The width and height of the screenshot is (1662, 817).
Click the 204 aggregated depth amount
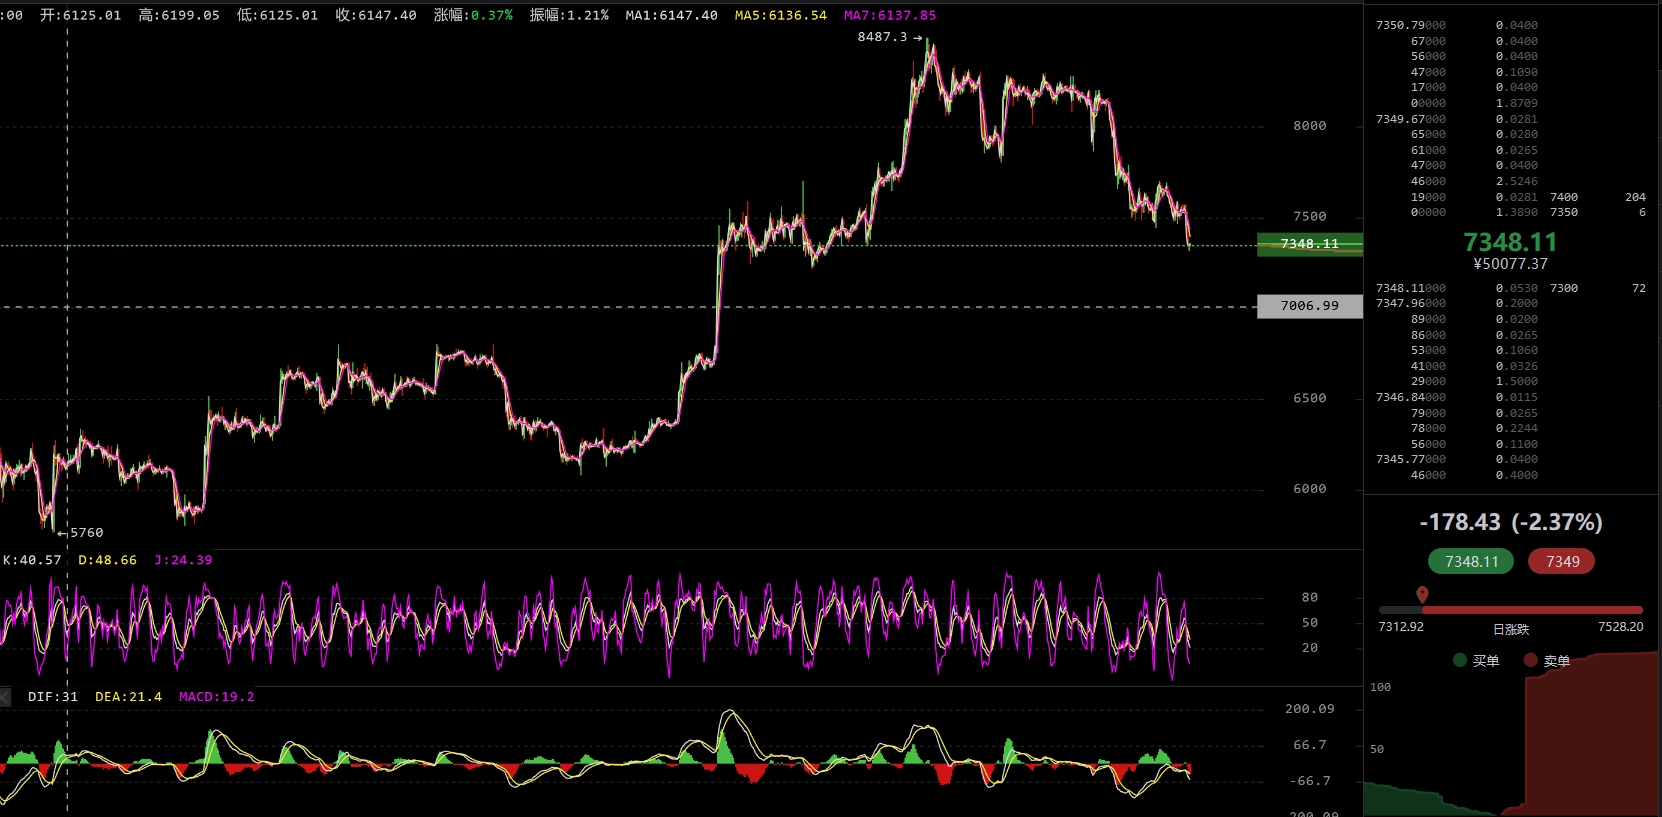tap(1636, 197)
